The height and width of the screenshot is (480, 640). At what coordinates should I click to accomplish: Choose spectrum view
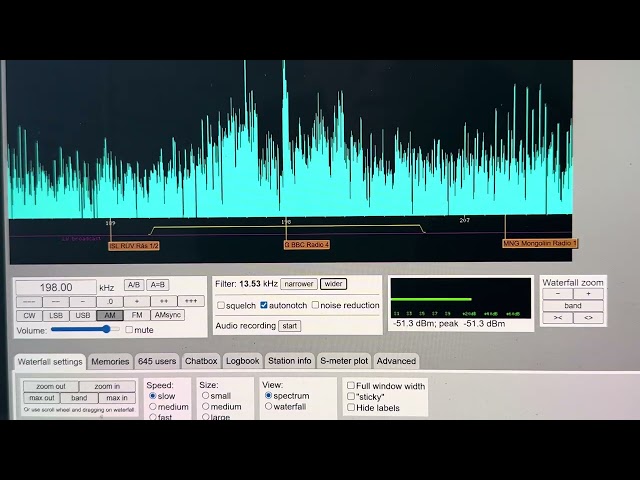click(268, 396)
